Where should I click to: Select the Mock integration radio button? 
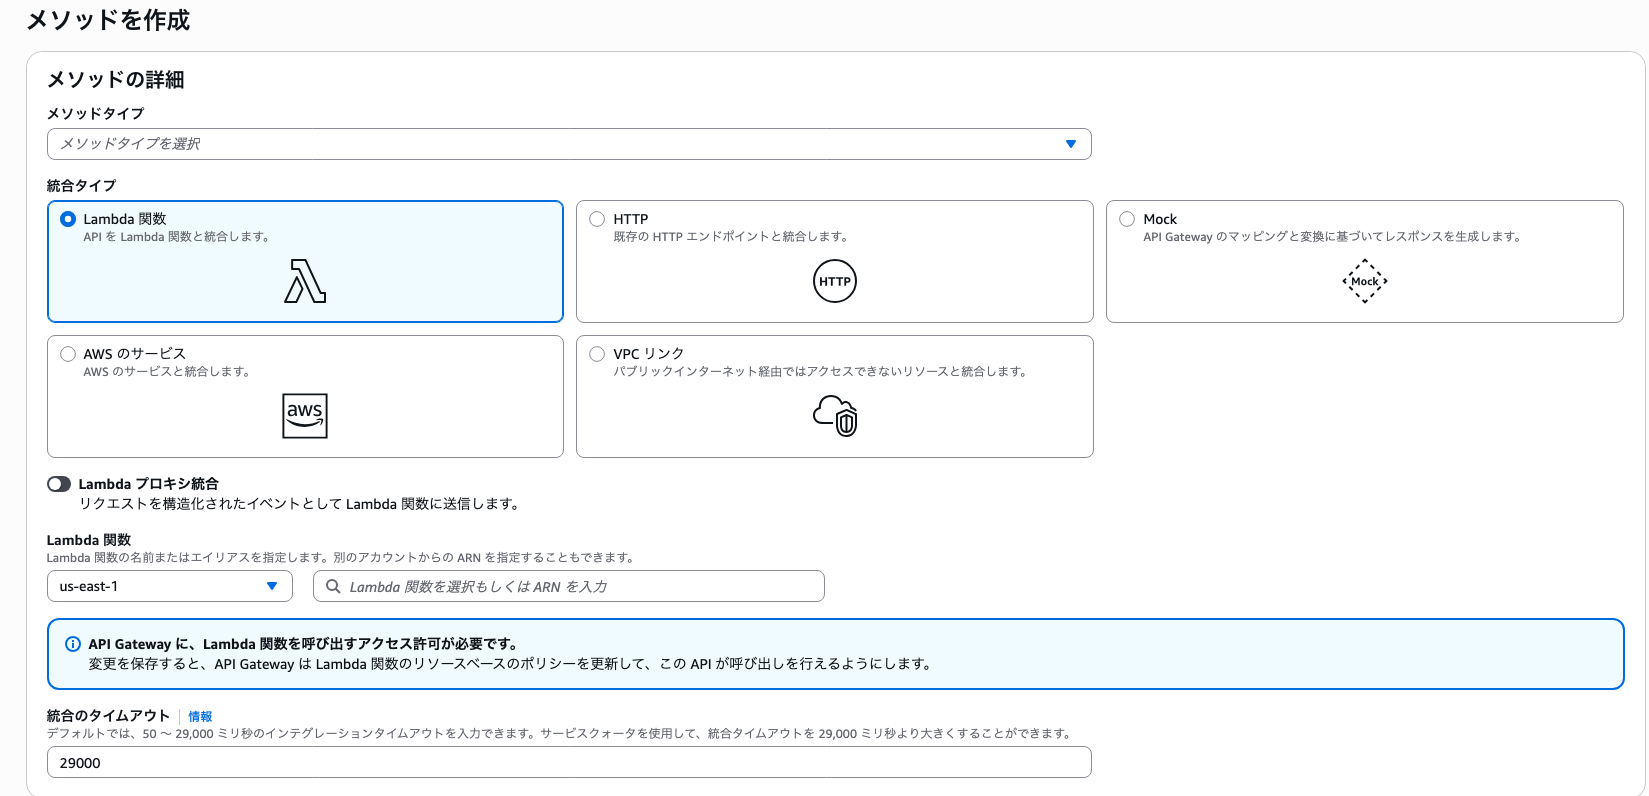pos(1127,219)
